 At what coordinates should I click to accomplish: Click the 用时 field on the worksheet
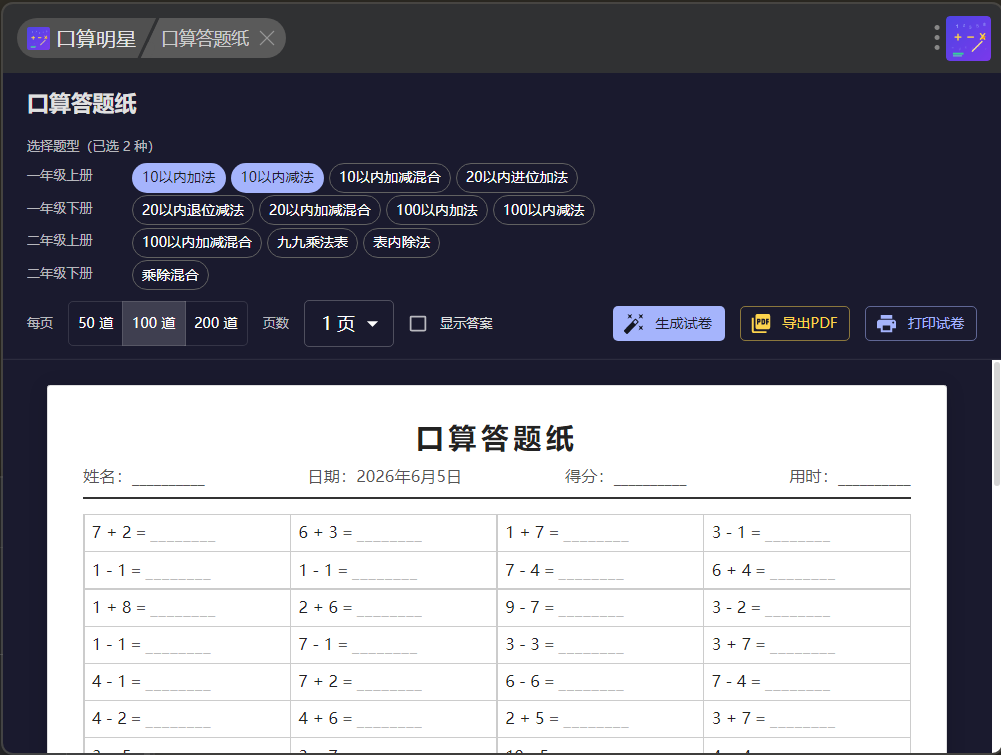[x=850, y=477]
